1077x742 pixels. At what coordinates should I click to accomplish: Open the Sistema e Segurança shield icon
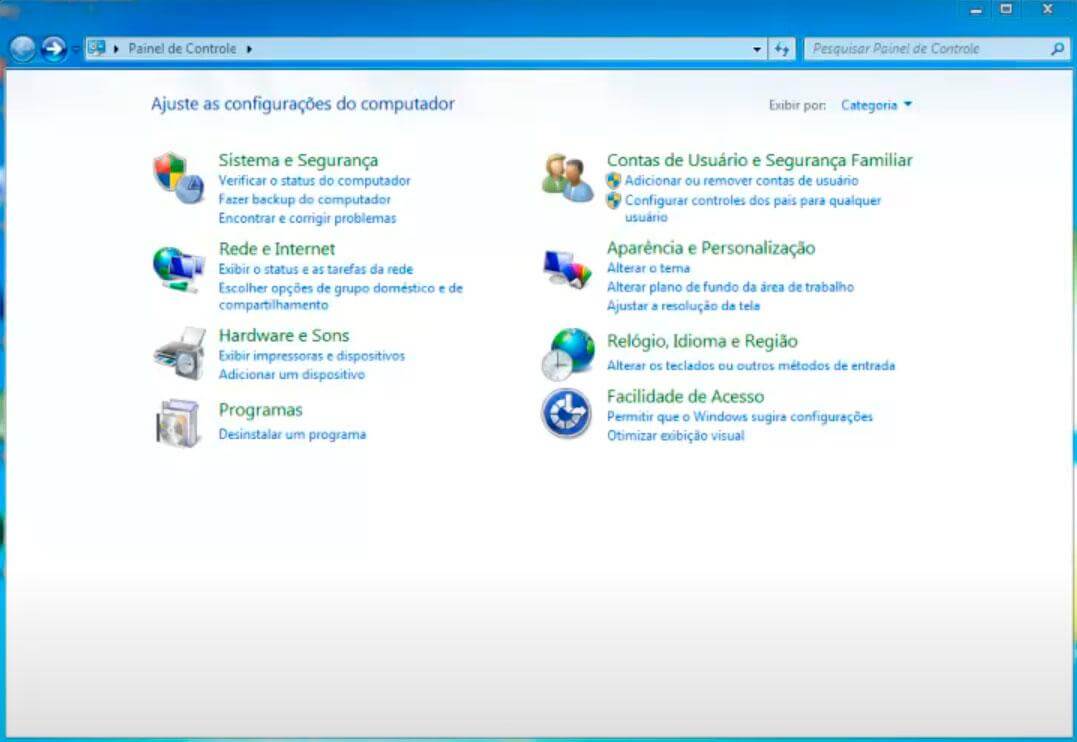179,178
